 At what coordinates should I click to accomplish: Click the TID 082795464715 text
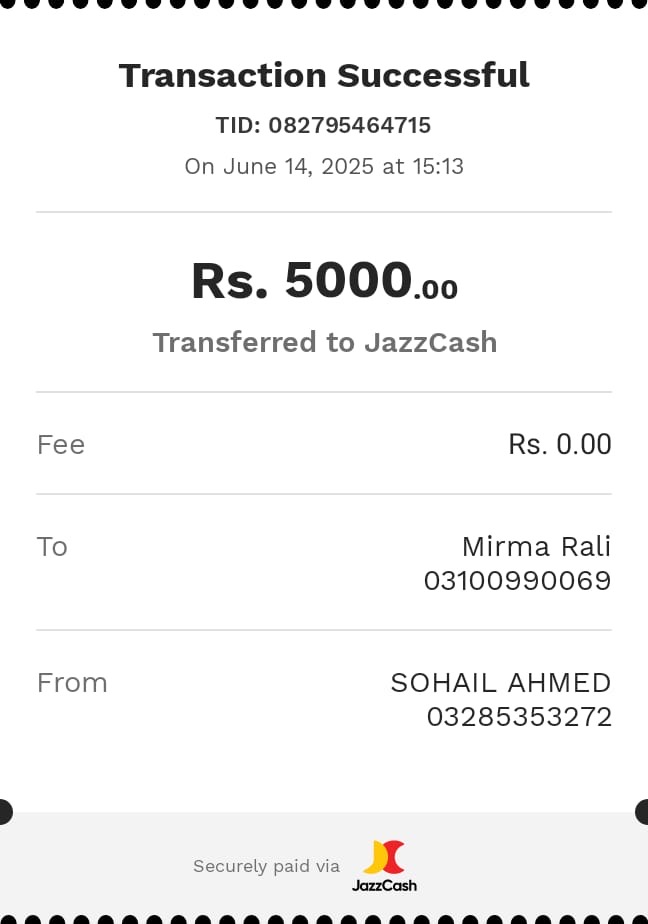323,125
